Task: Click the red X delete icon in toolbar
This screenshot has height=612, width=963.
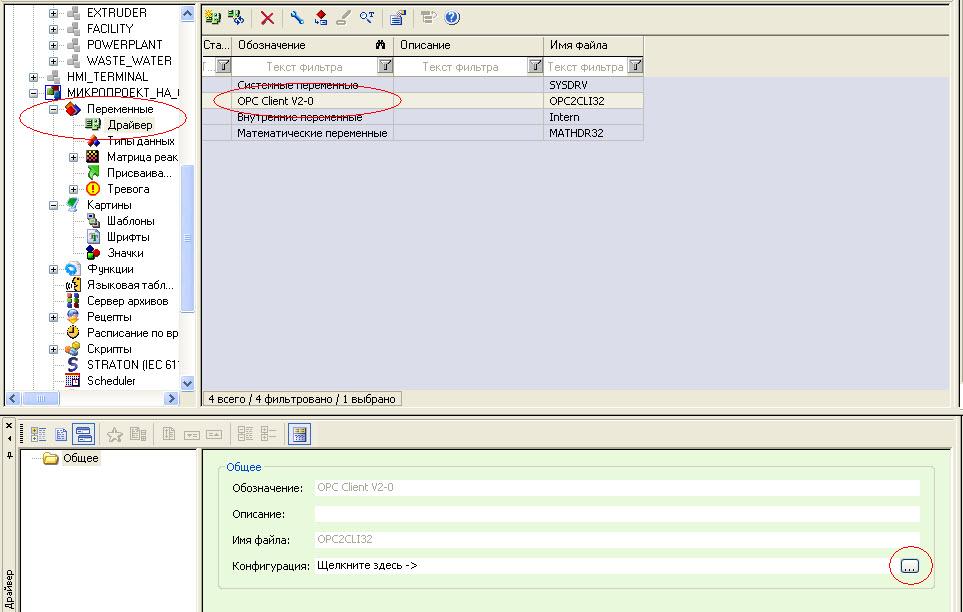Action: pyautogui.click(x=267, y=18)
